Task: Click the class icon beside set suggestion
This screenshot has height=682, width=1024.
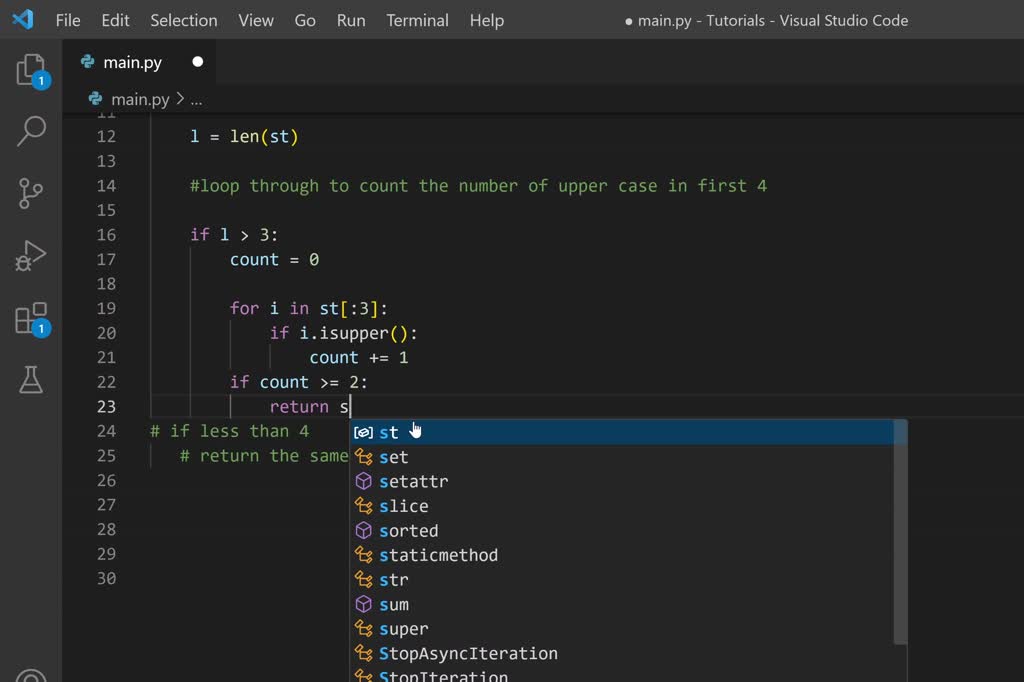Action: click(364, 457)
